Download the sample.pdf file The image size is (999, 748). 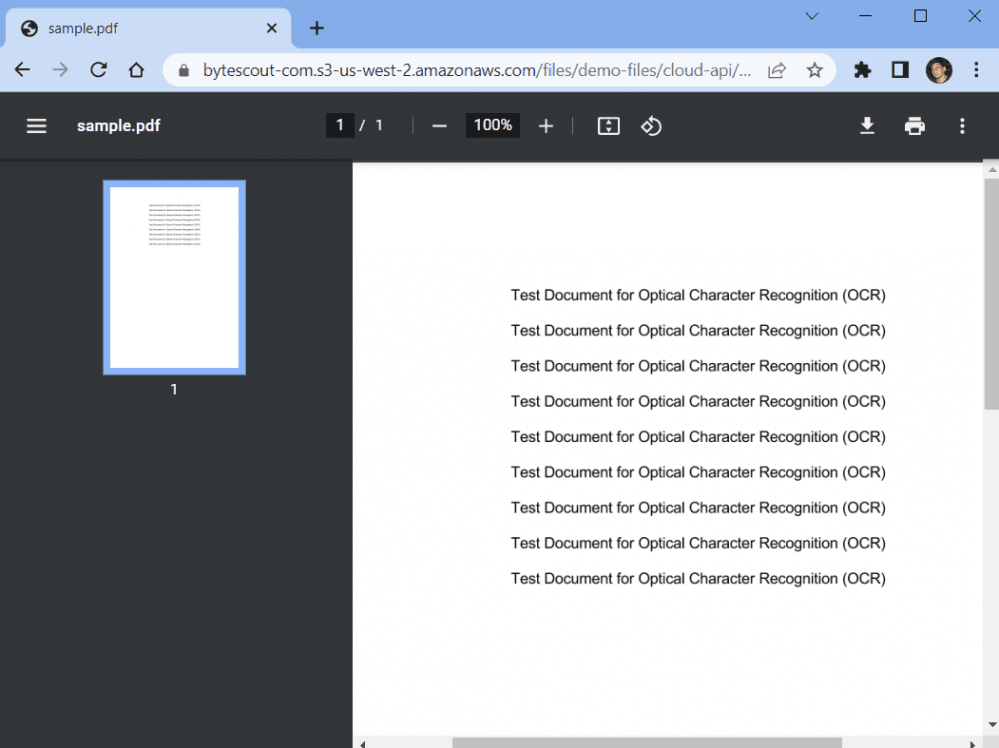click(x=867, y=126)
